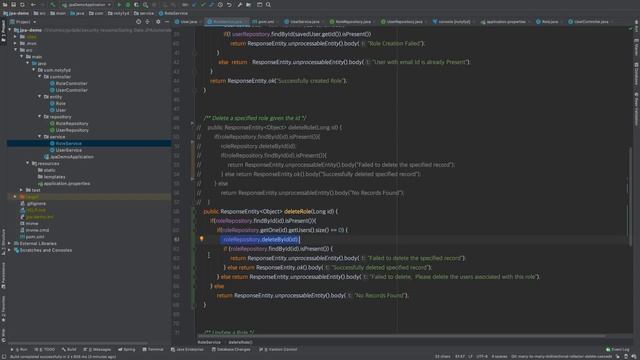Click the notyfyd breadcrumb in navigation bar
Screen dimensions: 640x360
tap(119, 13)
